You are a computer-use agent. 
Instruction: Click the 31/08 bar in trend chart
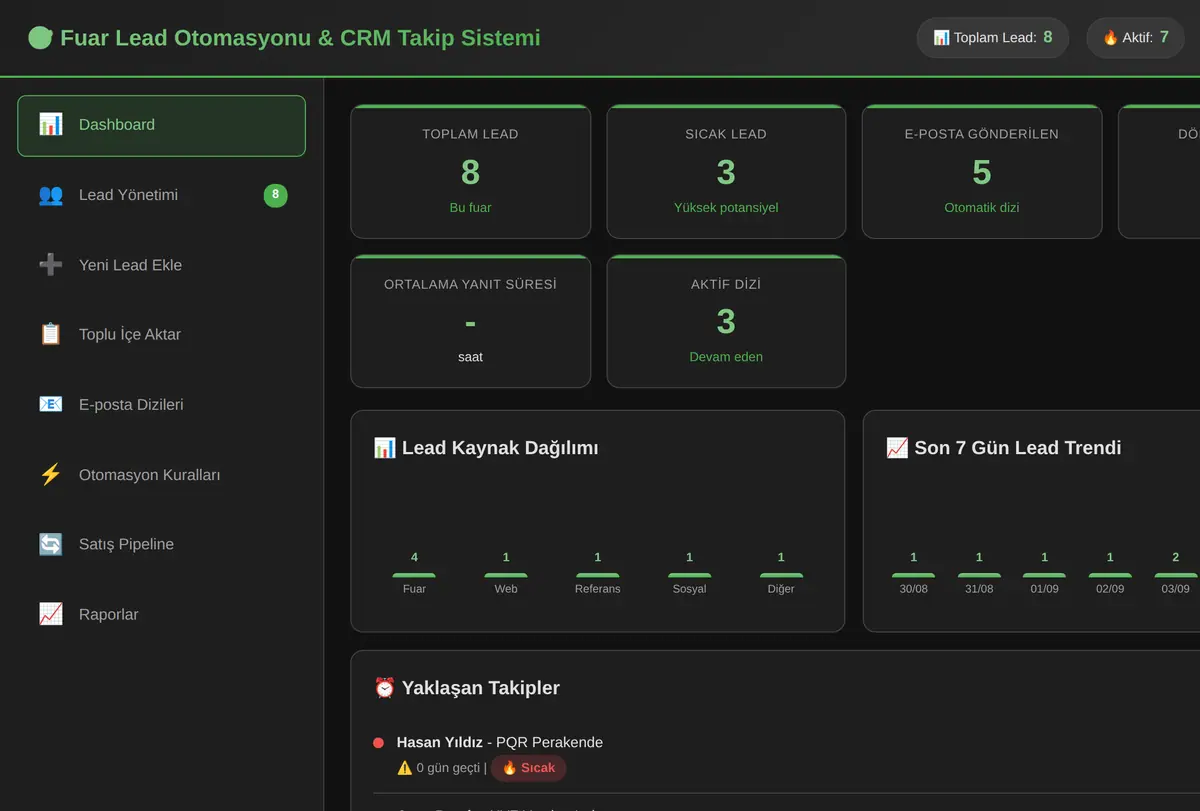(x=979, y=575)
